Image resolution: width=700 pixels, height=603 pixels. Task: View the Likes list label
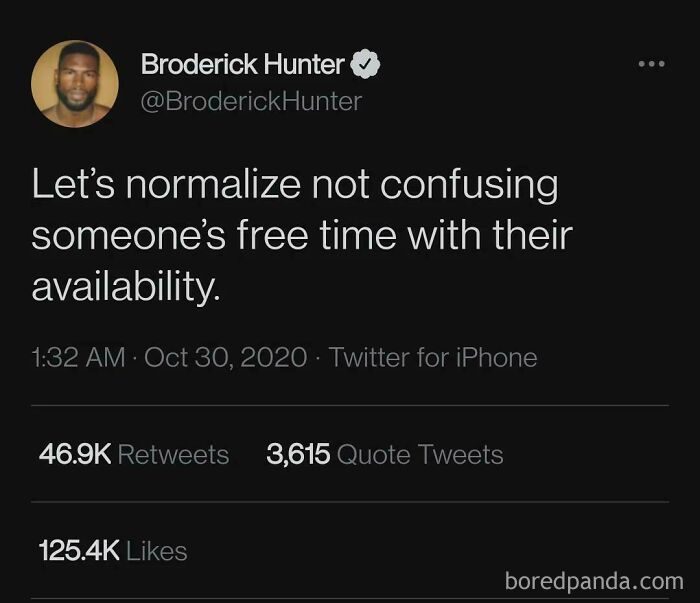(157, 550)
